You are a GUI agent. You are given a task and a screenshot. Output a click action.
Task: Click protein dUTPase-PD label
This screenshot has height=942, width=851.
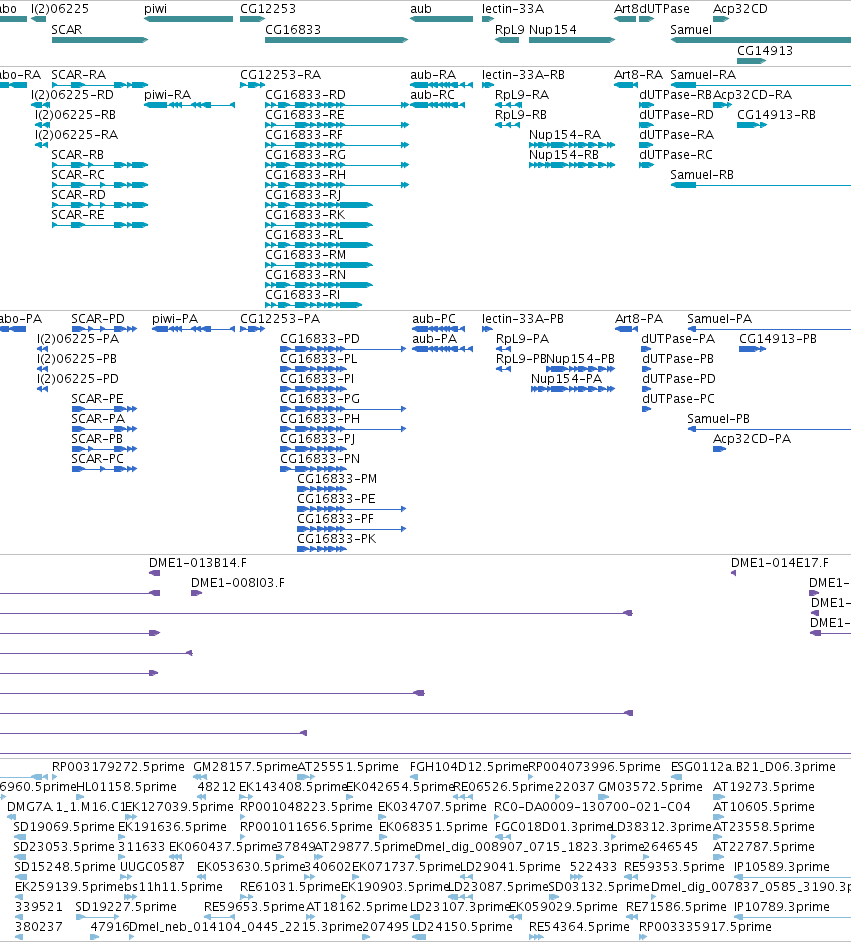[x=679, y=379]
